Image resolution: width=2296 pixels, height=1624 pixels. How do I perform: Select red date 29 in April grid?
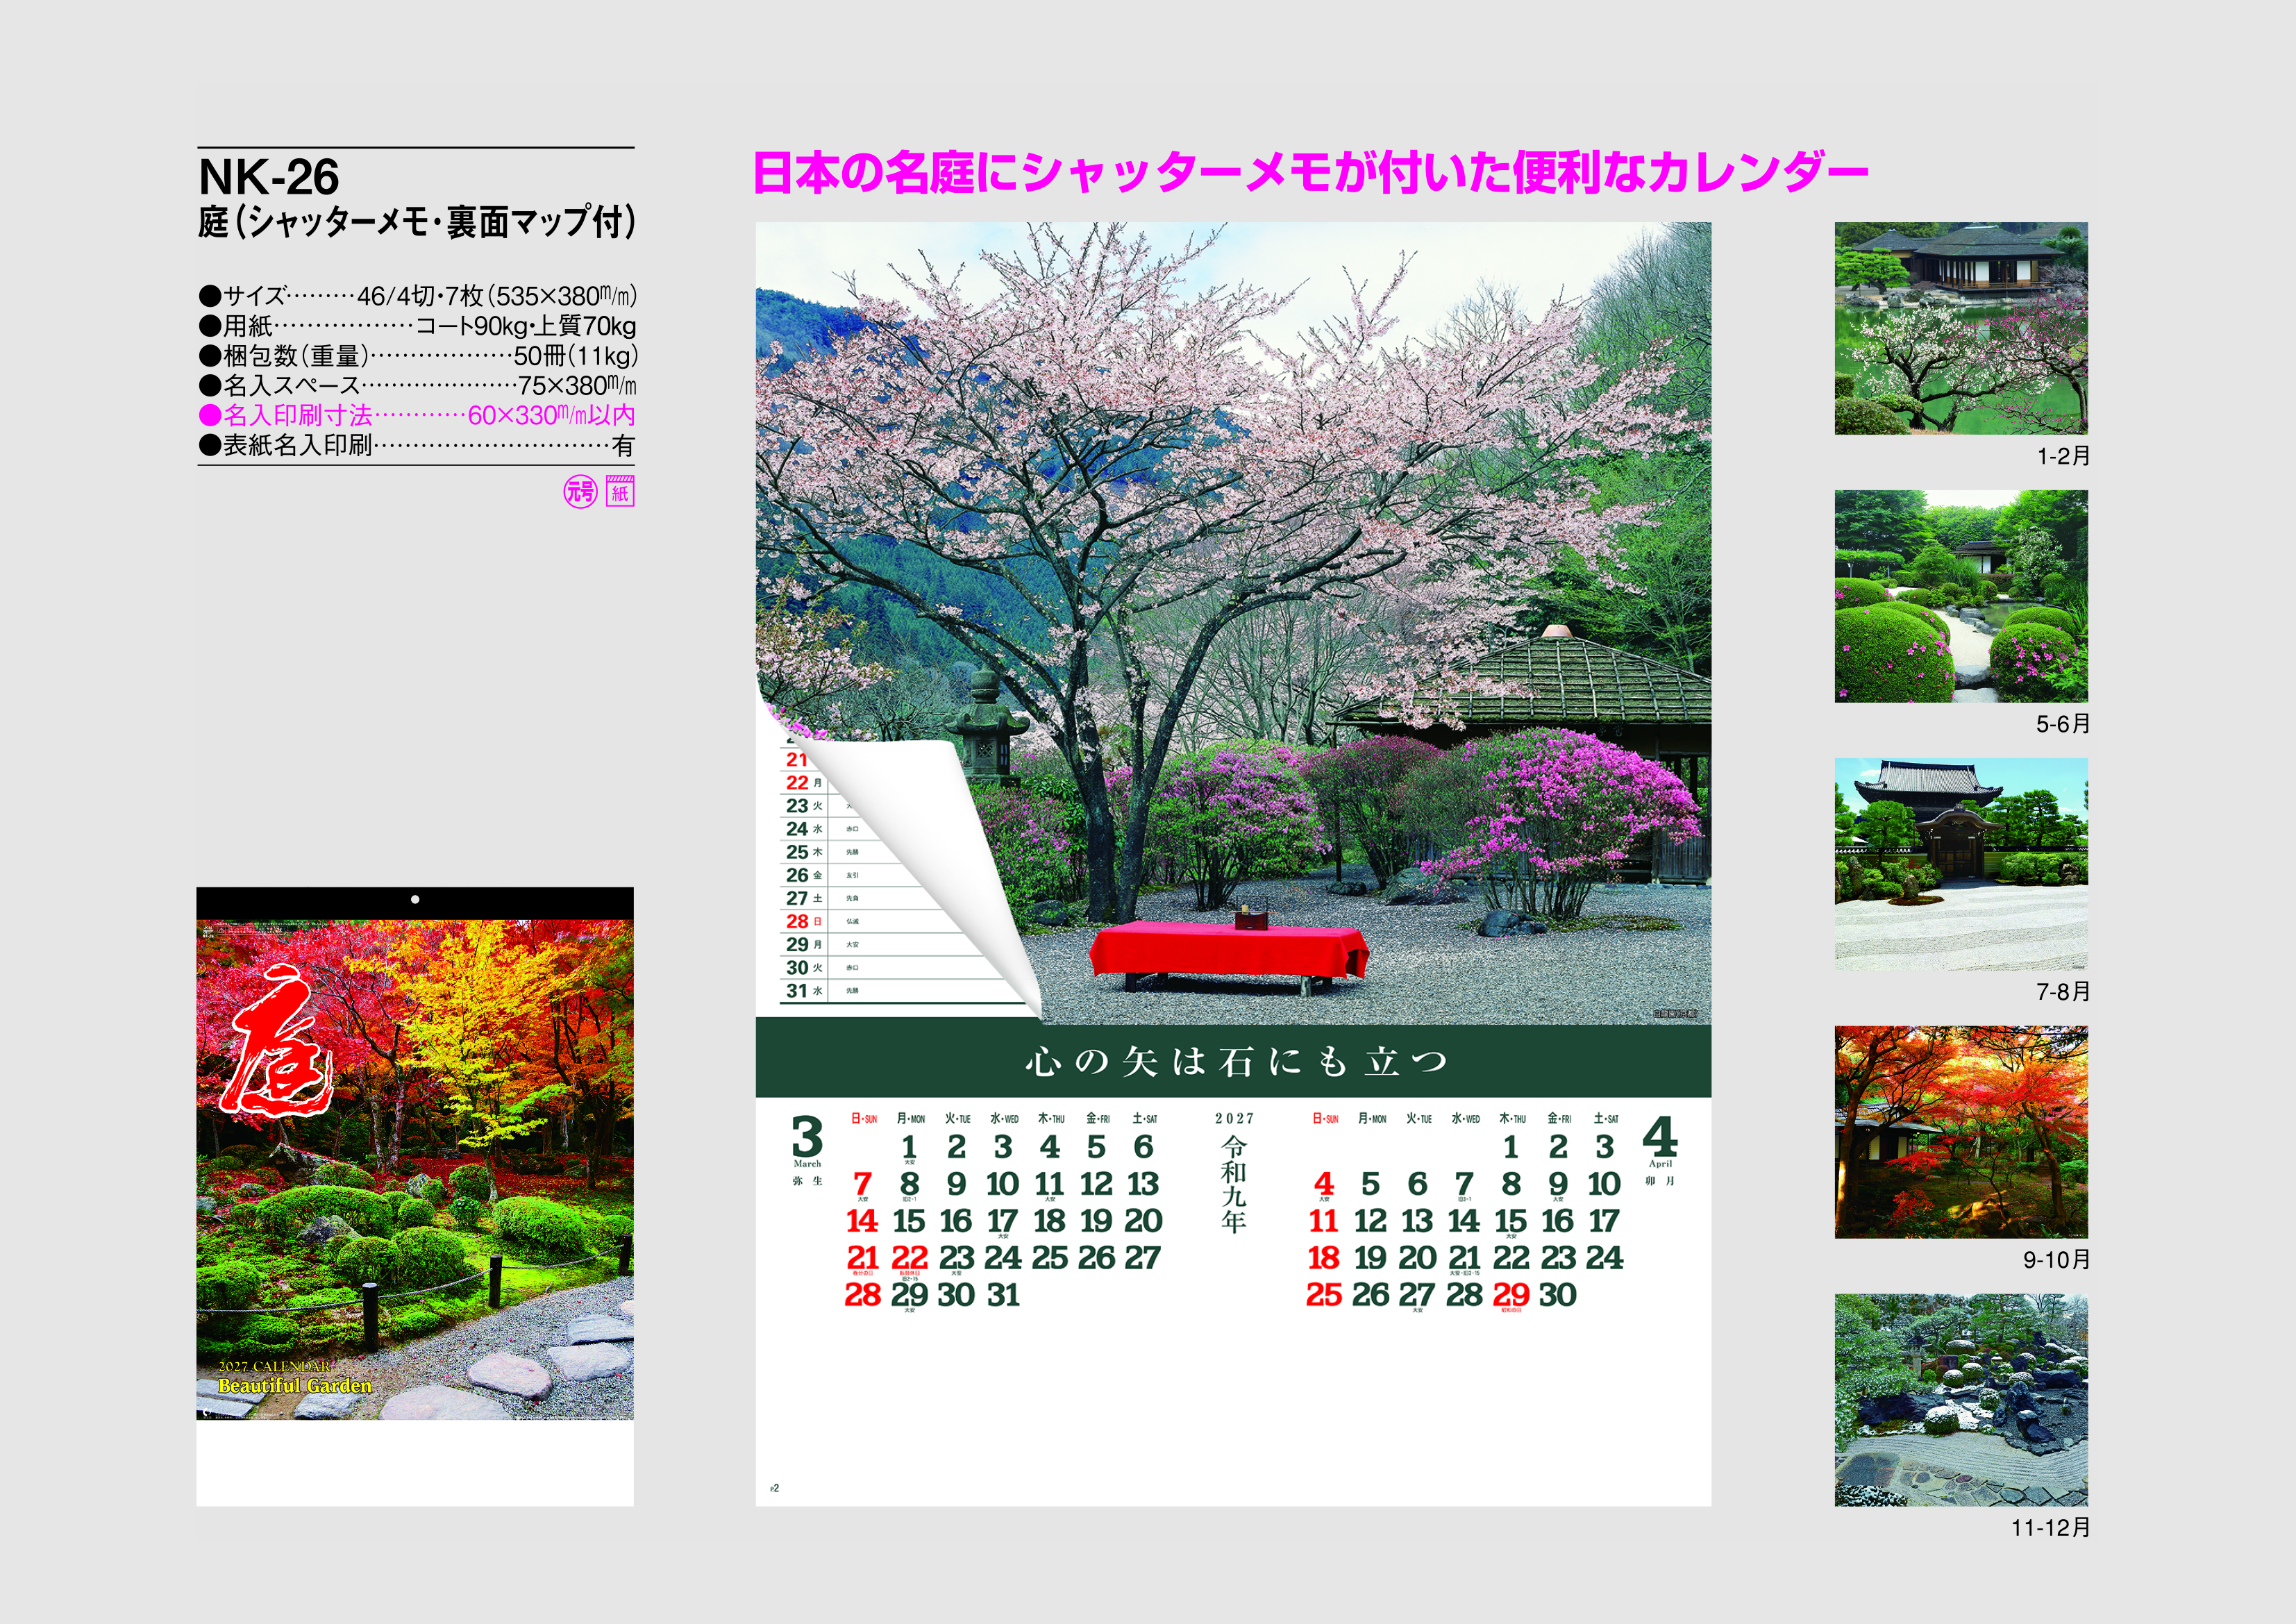click(x=1510, y=1294)
